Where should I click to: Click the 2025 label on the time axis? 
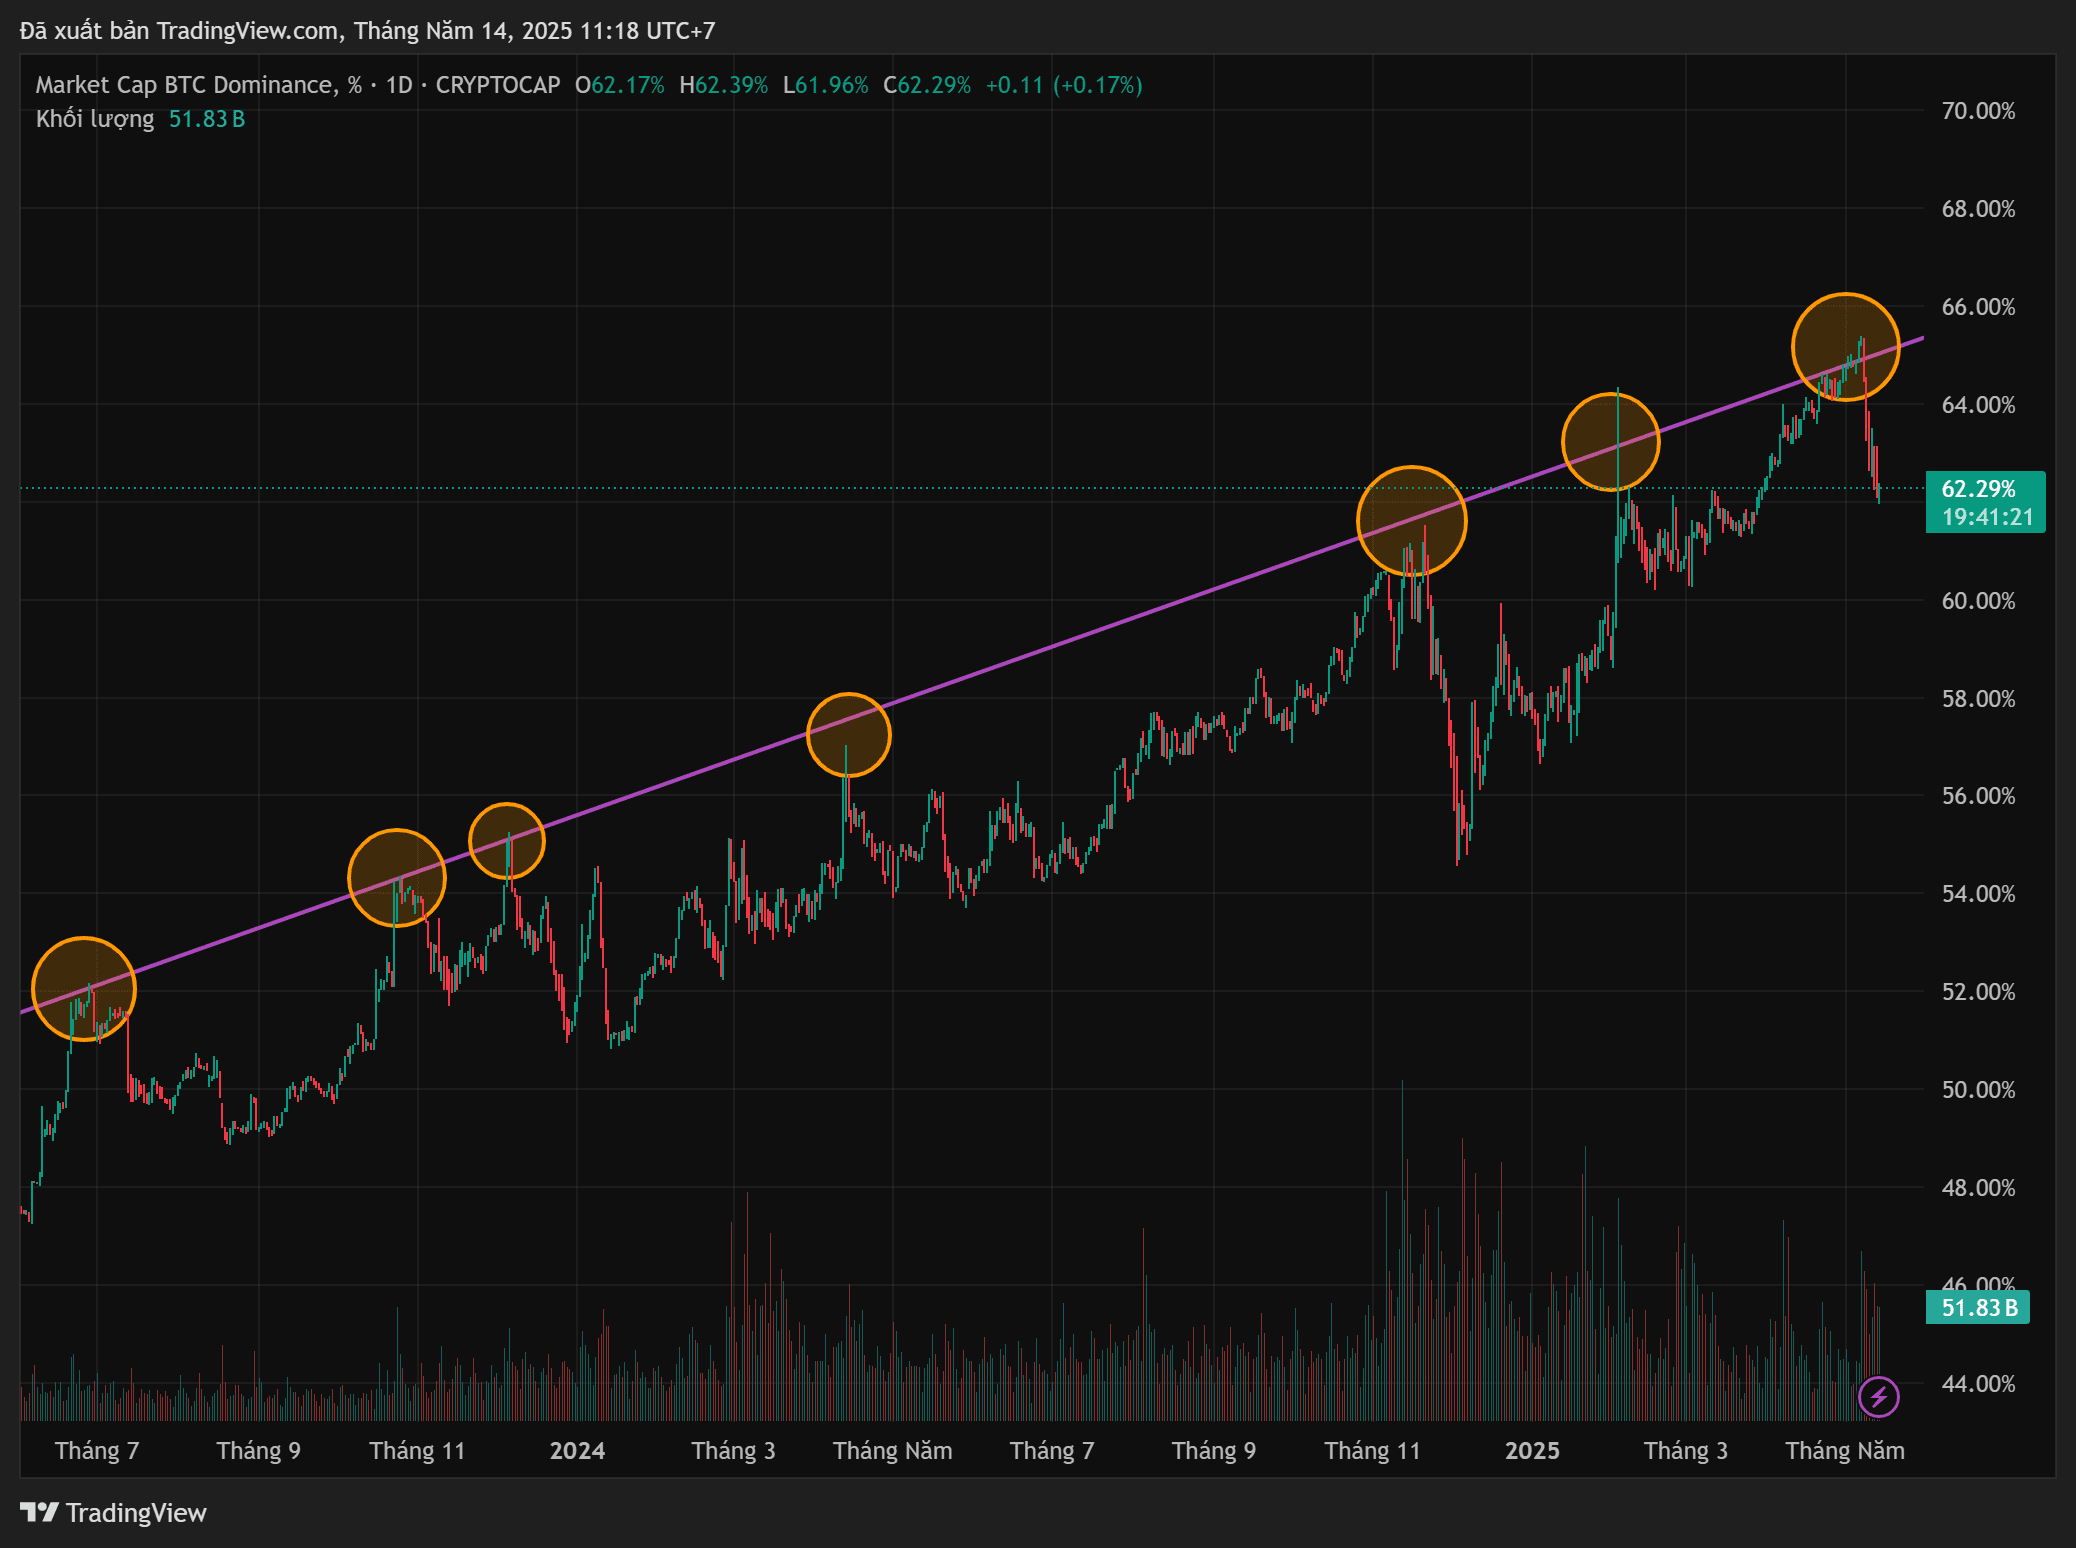pos(1533,1450)
